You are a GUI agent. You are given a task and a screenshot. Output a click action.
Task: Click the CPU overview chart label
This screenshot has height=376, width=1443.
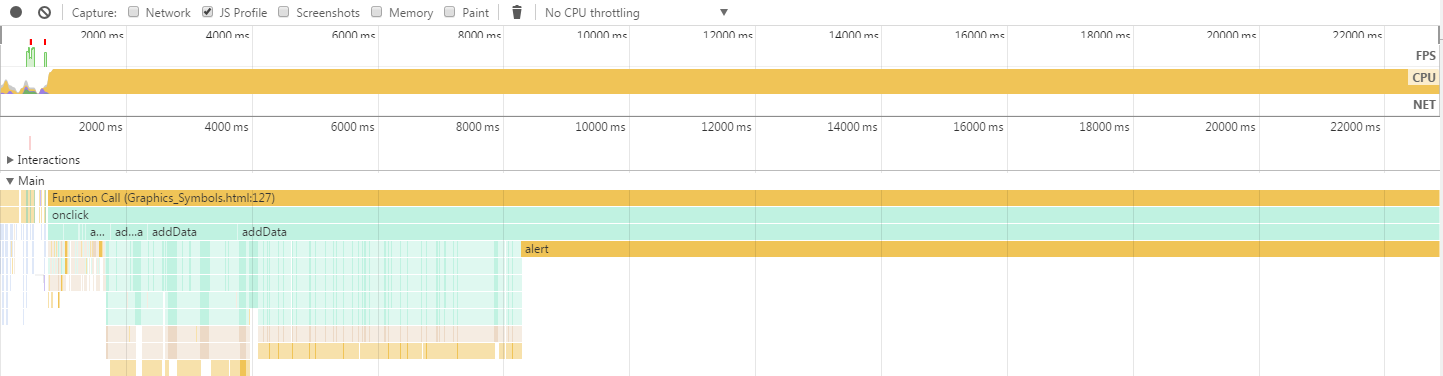[1424, 77]
